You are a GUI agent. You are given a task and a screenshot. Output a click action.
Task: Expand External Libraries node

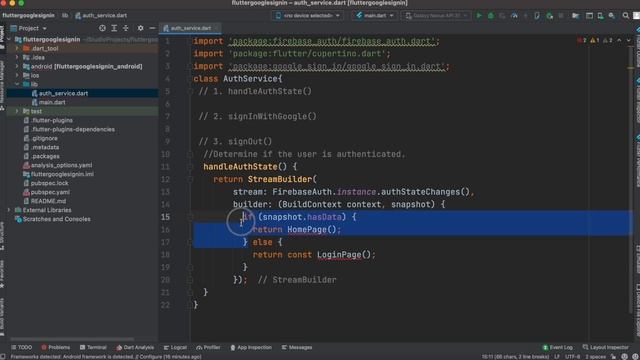[x=9, y=210]
